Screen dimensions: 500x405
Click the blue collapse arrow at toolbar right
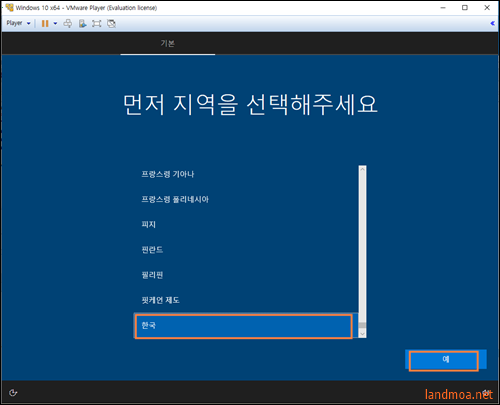(492, 23)
